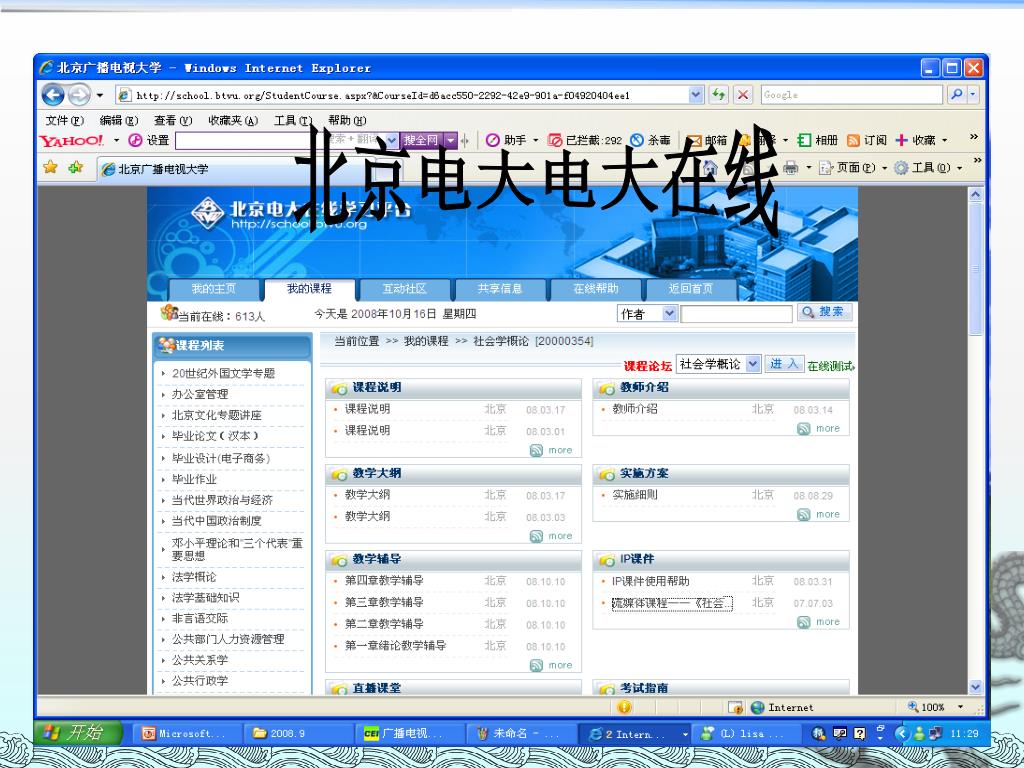The height and width of the screenshot is (768, 1024).
Task: Expand 办公室管理 course item
Action: [x=199, y=394]
